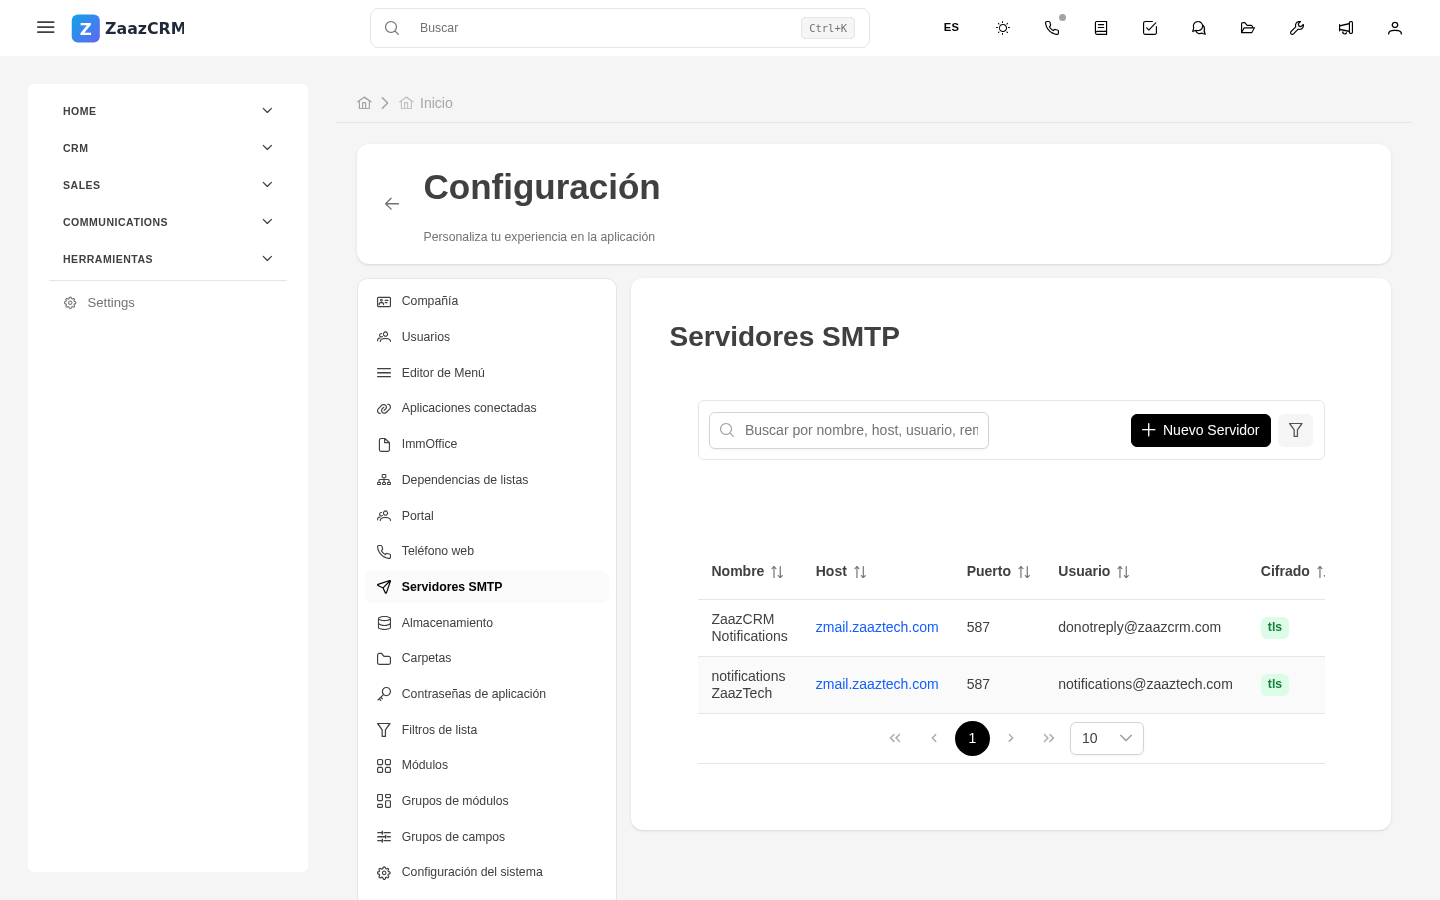The height and width of the screenshot is (900, 1440).
Task: Open the tasks checkmark icon in top bar
Action: click(x=1150, y=28)
